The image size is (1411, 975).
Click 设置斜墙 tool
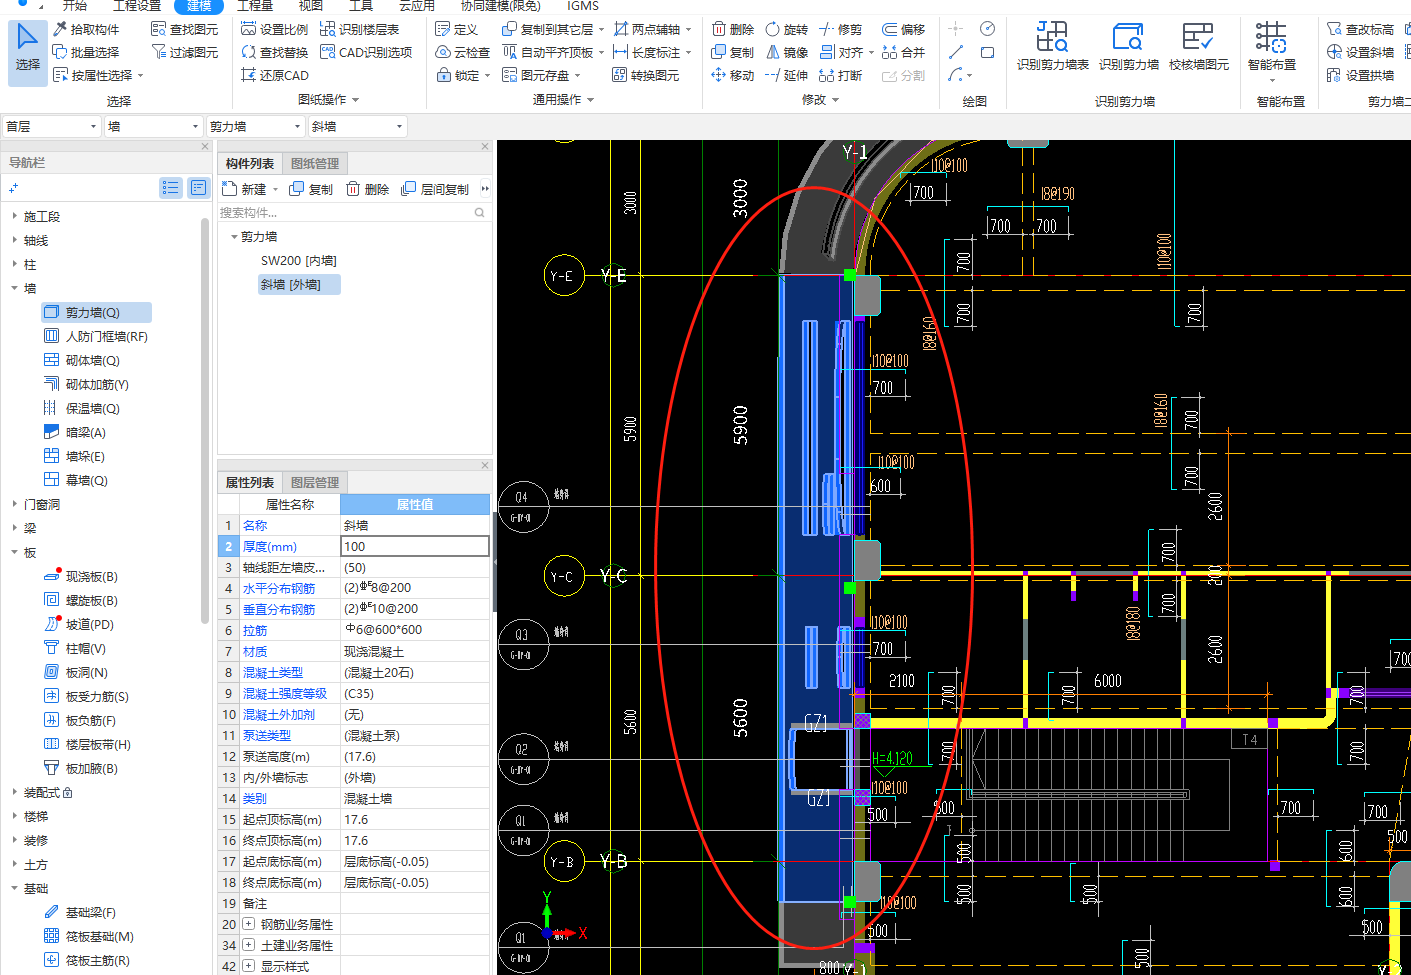pyautogui.click(x=1361, y=52)
